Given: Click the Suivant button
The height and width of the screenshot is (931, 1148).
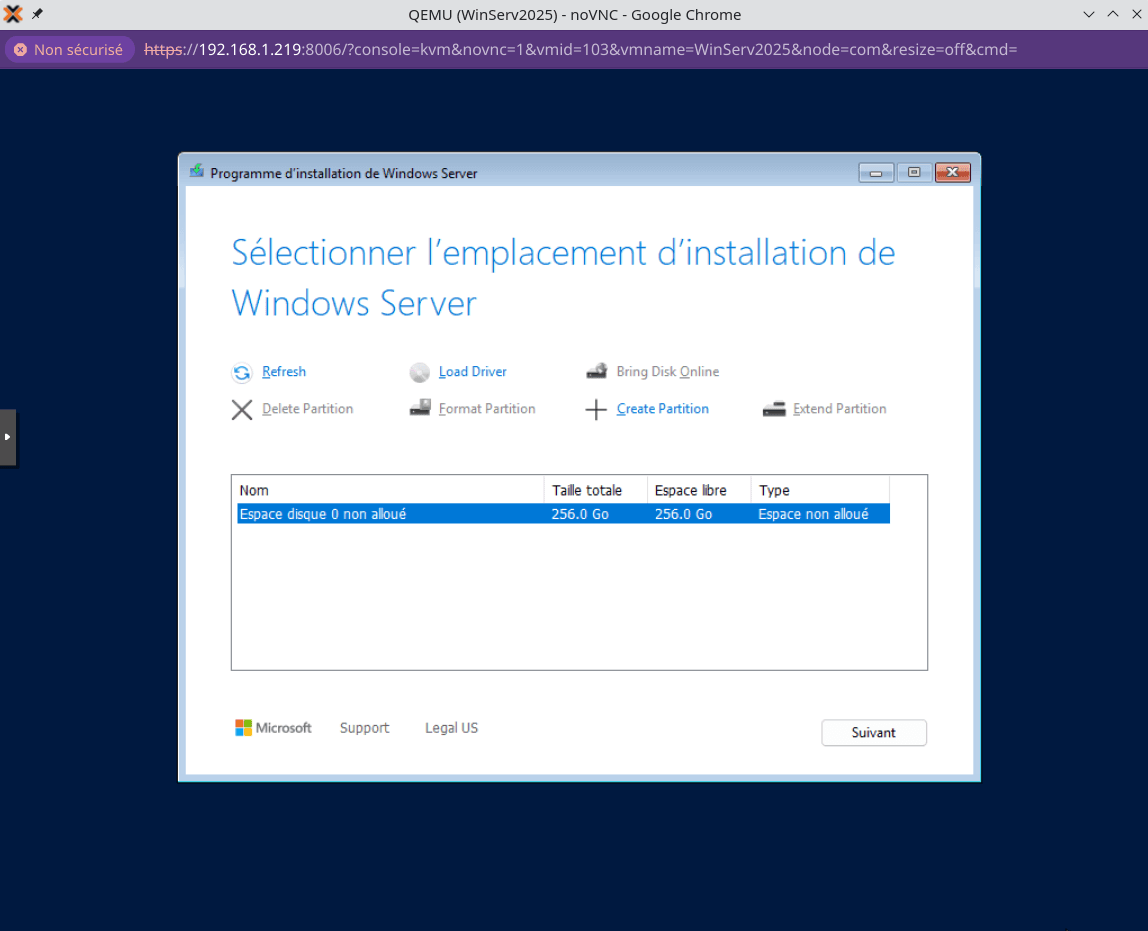Looking at the screenshot, I should [874, 733].
